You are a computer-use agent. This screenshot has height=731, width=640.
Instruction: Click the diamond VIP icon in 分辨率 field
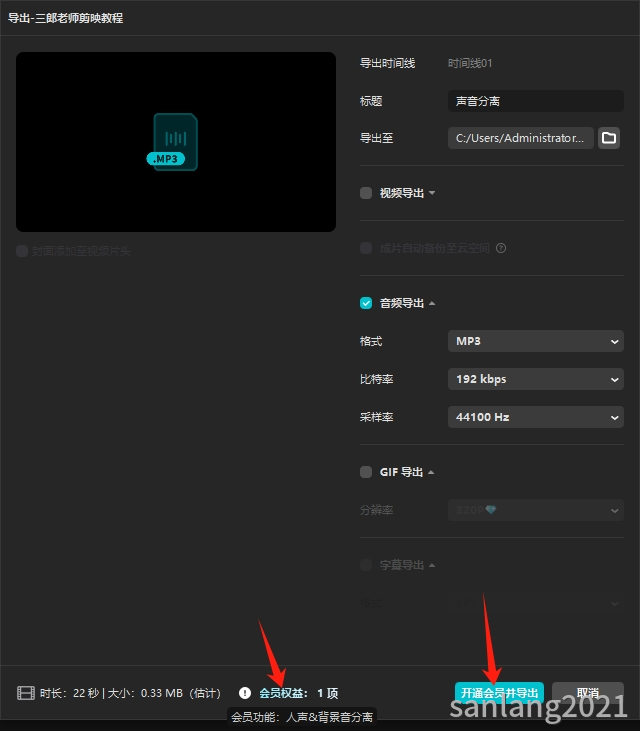tap(491, 510)
